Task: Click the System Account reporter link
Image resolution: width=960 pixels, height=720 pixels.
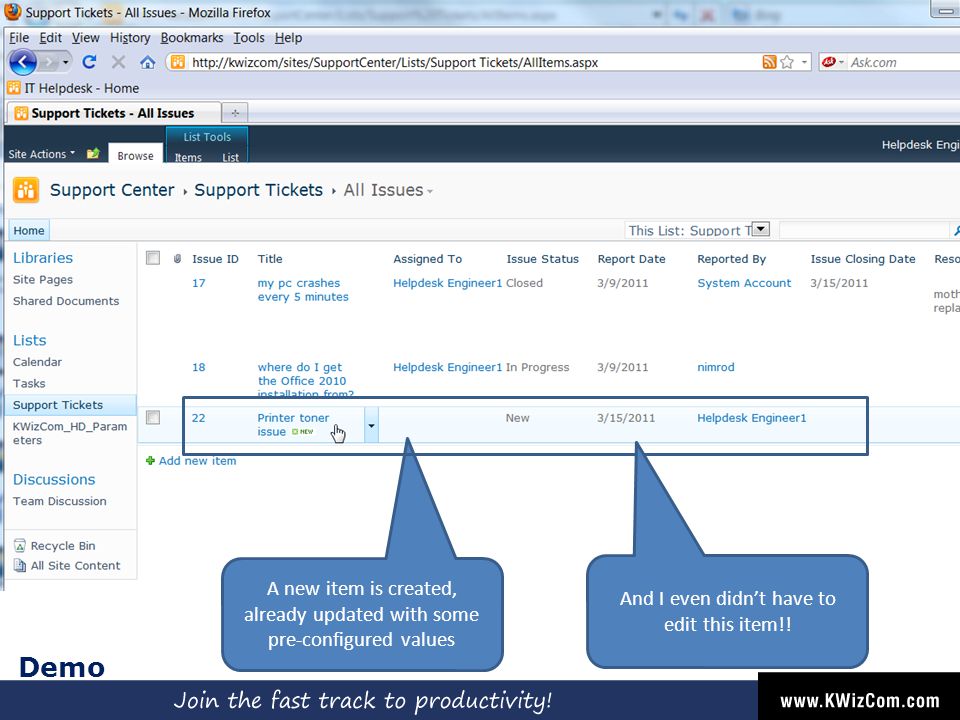Action: pyautogui.click(x=744, y=283)
